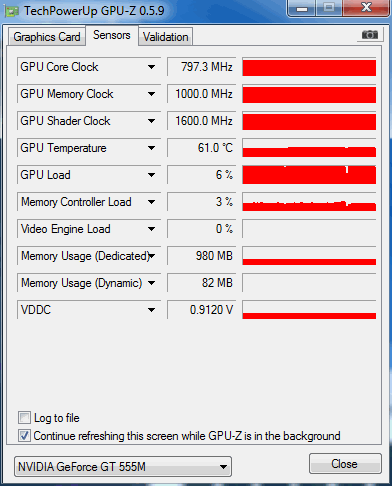392x486 pixels.
Task: Open the GPU Load sensor dropdown
Action: (151, 175)
